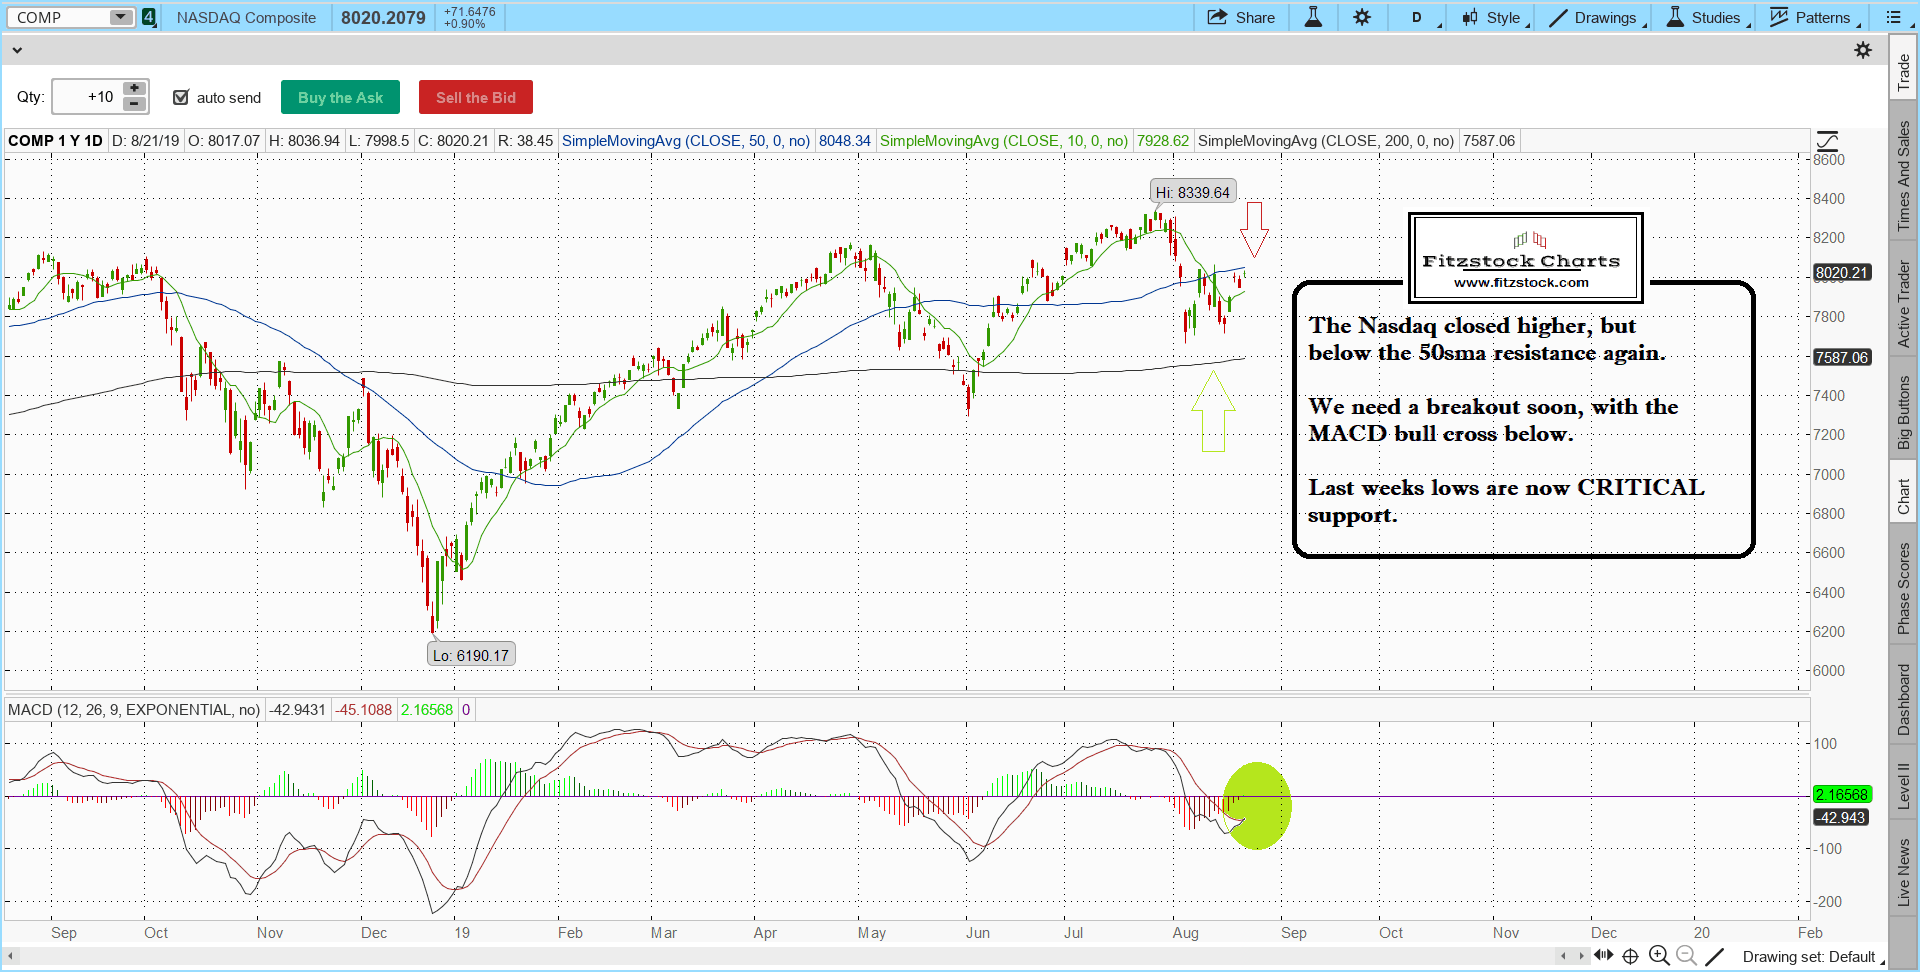Toggle the auto send checkbox

(x=181, y=97)
